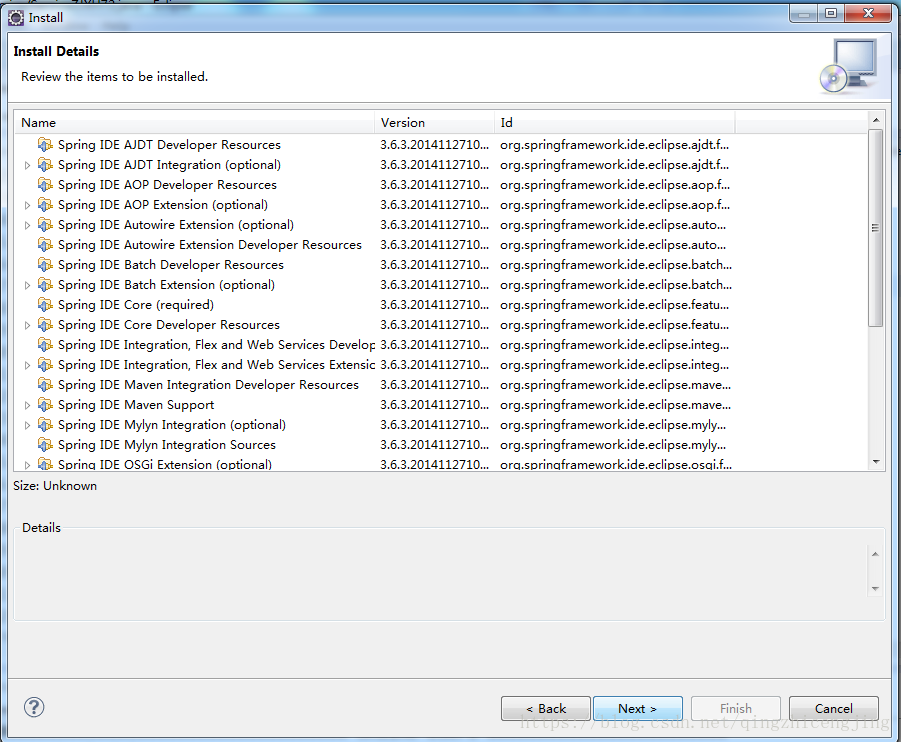
Task: Click Id cell of Spring IDE Batch Developer Resources
Action: pyautogui.click(x=615, y=264)
